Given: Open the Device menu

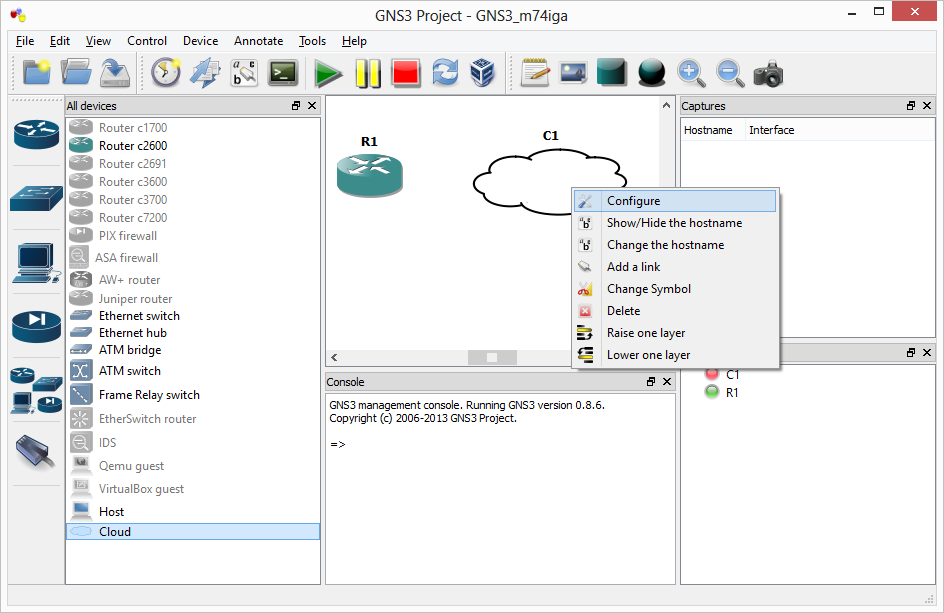Looking at the screenshot, I should click(200, 41).
